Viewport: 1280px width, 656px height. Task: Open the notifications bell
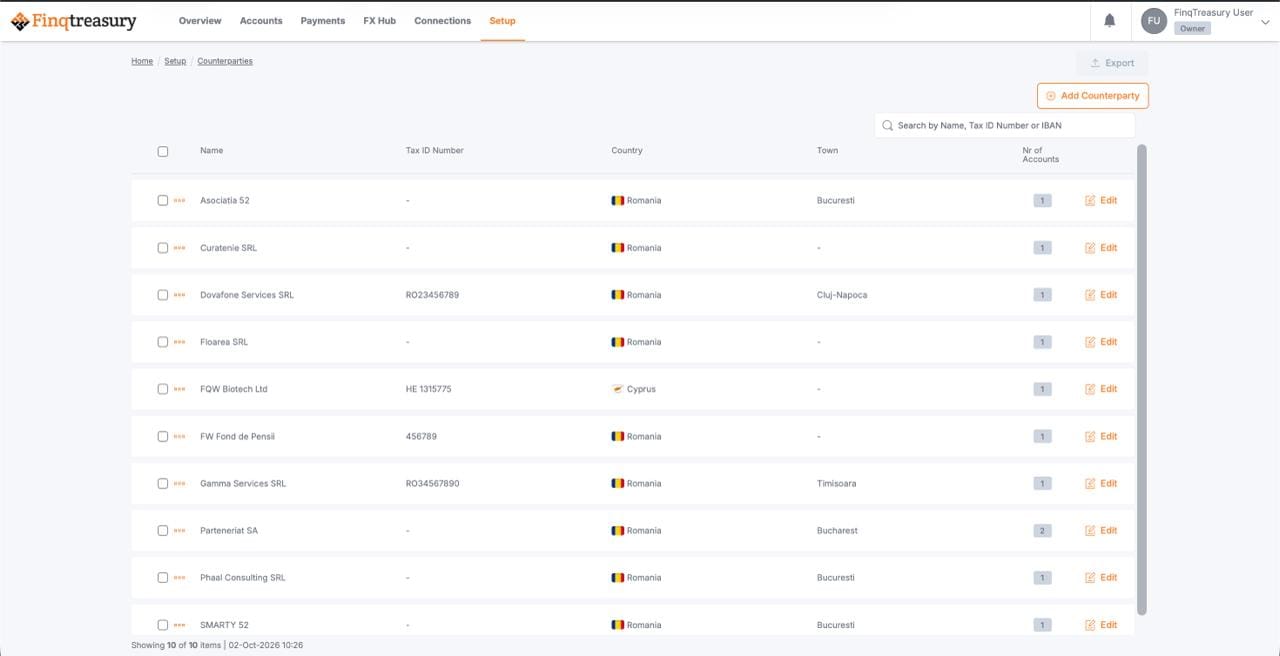[x=1109, y=20]
